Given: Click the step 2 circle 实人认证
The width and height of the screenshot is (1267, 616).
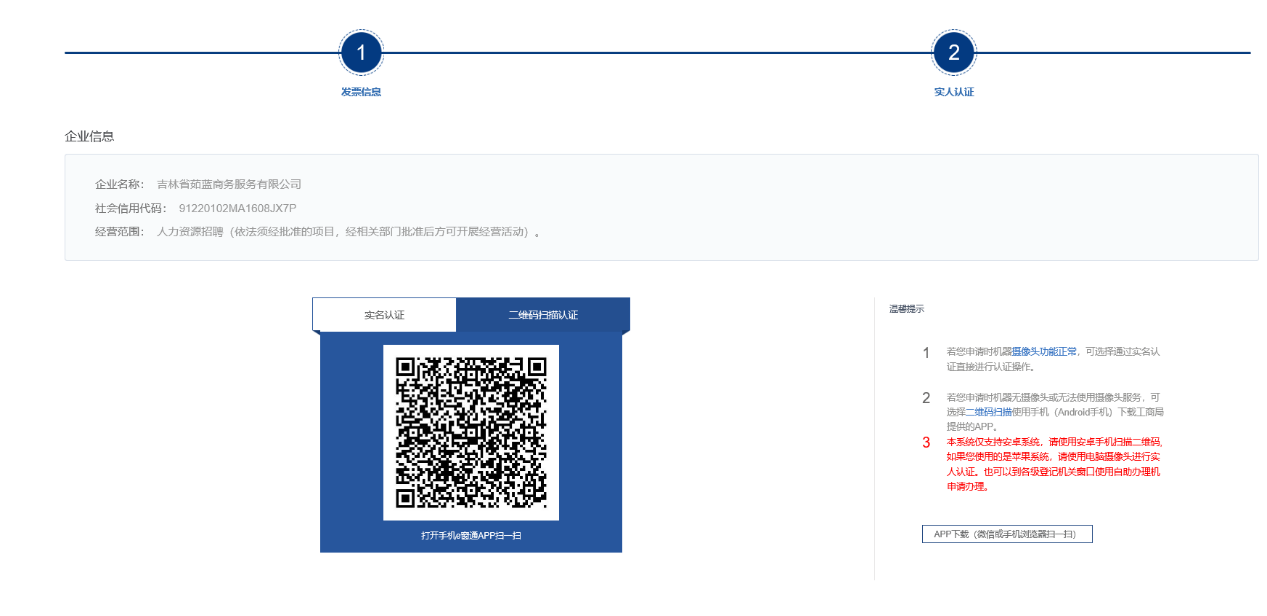Looking at the screenshot, I should click(x=953, y=53).
